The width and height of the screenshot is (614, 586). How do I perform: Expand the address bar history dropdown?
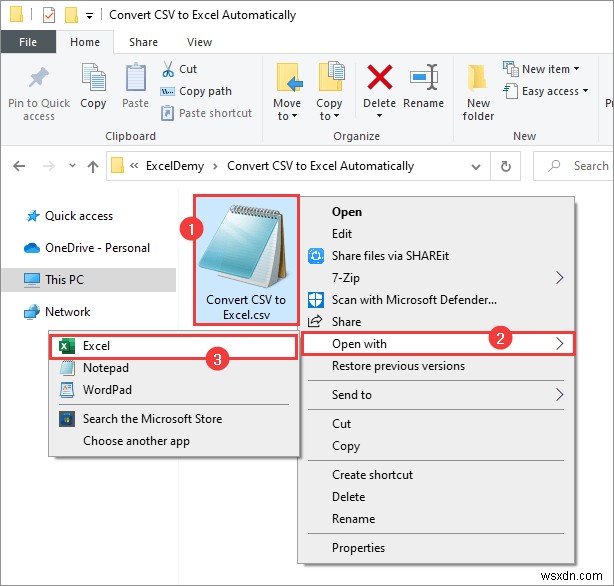(476, 167)
